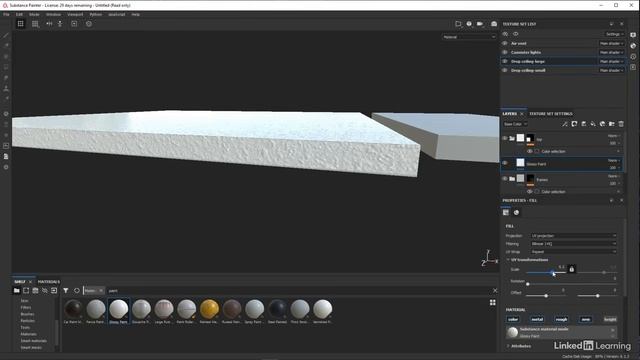Hide the Glossy Paint layer
640x360 pixels.
[505, 163]
